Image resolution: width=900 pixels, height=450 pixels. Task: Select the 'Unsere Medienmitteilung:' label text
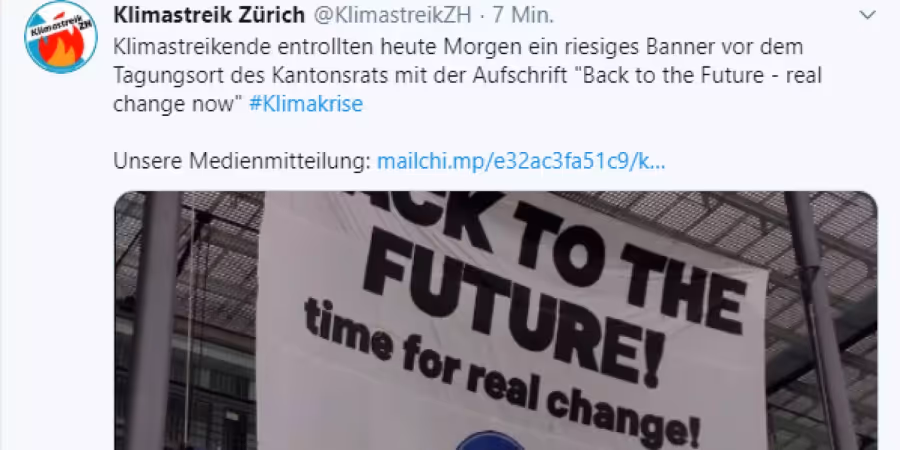pyautogui.click(x=242, y=162)
